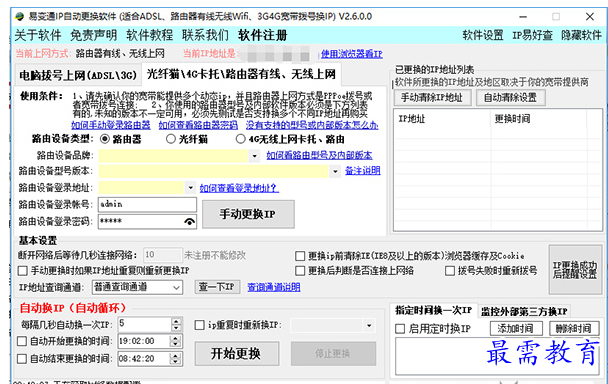Open 如何查看路由器密码 link
Viewport: 608px width, 384px height.
click(198, 125)
